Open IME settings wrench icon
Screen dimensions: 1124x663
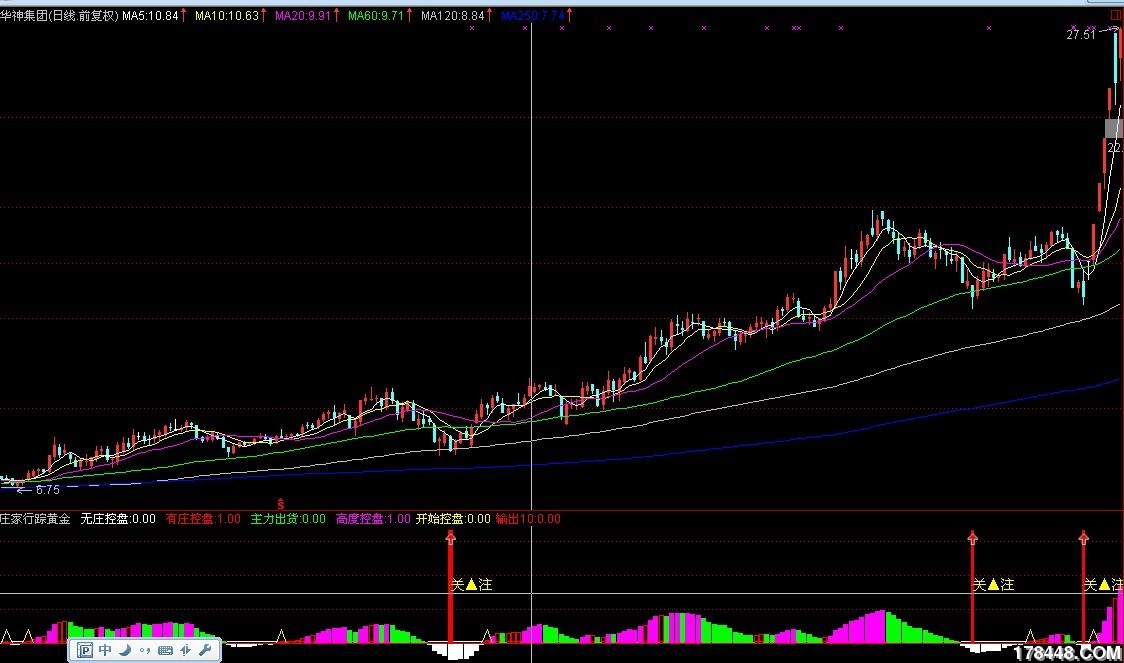click(x=205, y=650)
